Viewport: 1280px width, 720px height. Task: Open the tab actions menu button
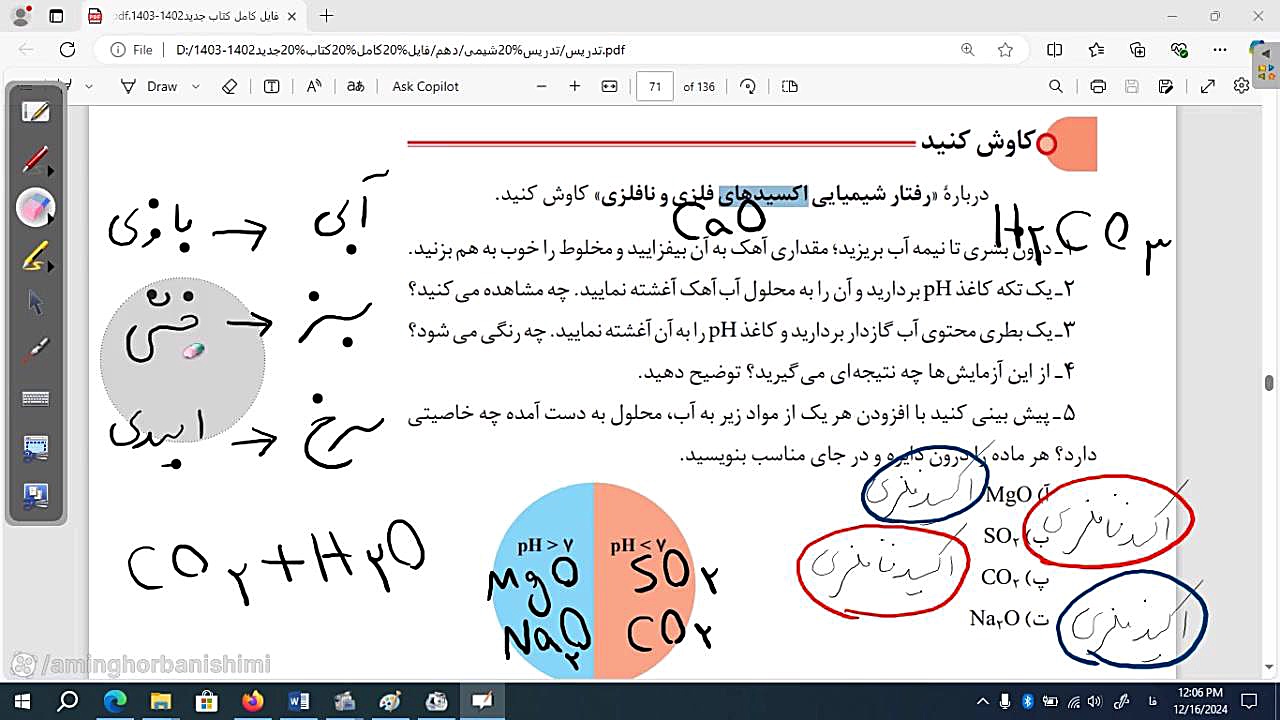coord(56,16)
